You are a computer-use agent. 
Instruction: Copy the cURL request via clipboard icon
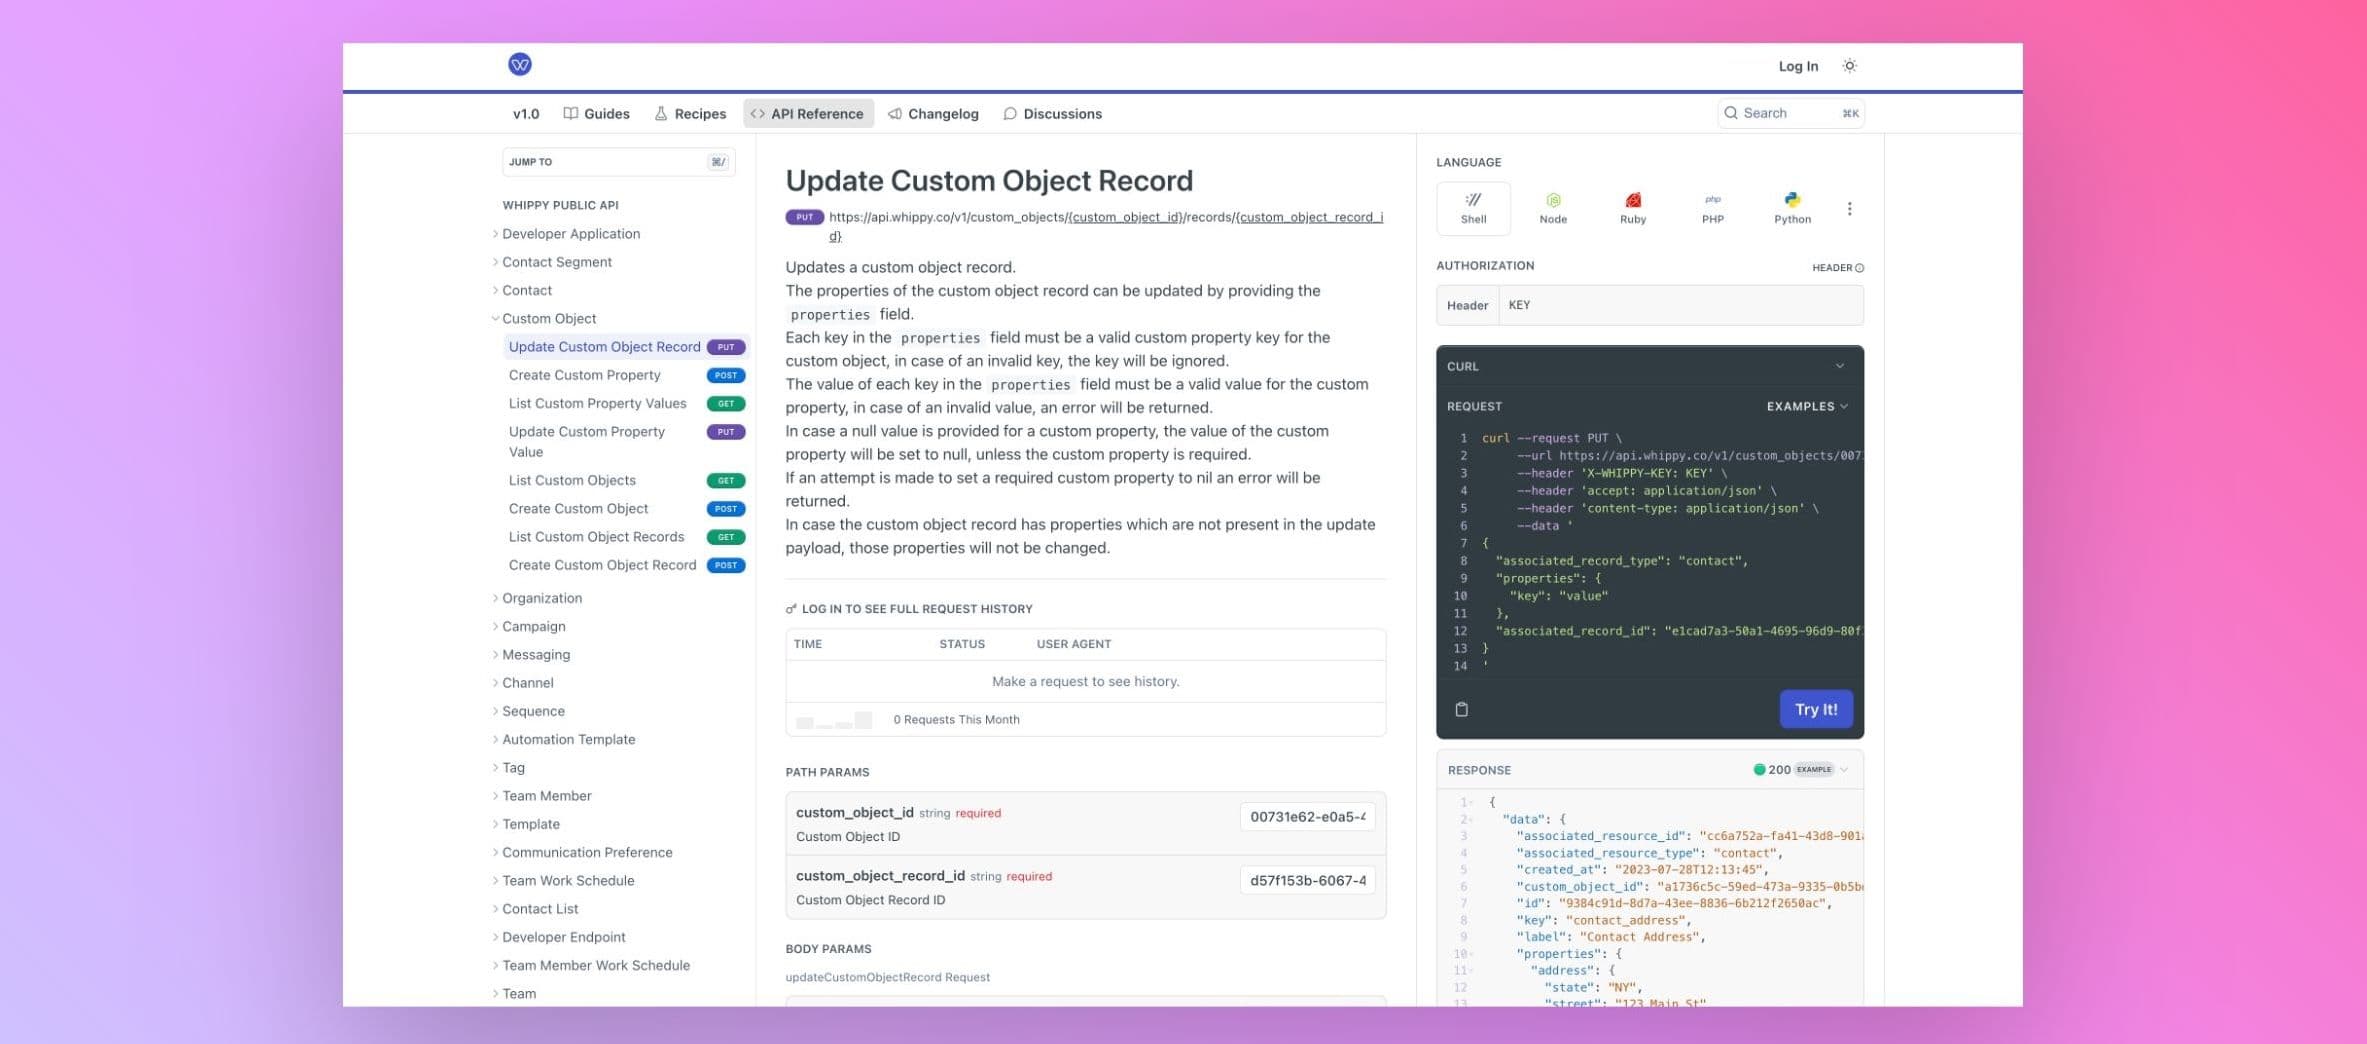[1461, 709]
